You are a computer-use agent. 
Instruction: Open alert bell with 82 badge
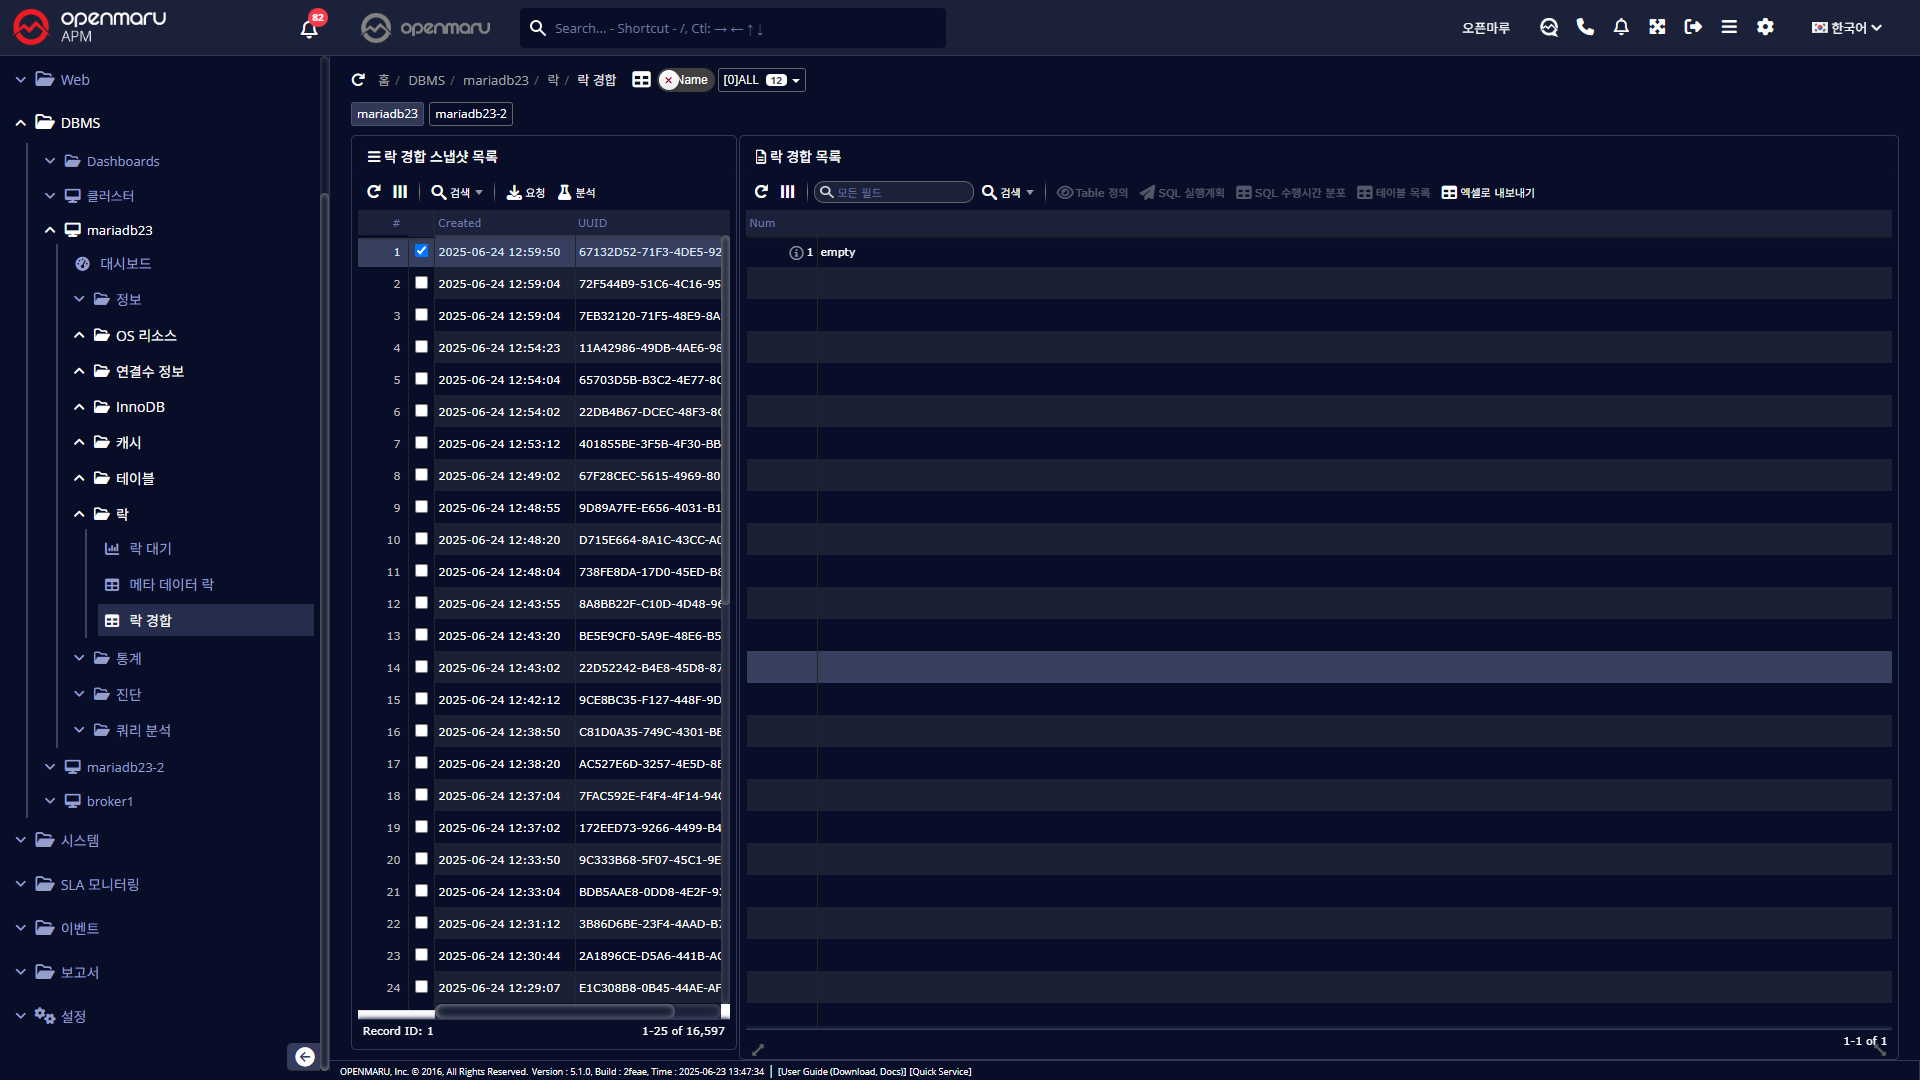click(x=310, y=28)
